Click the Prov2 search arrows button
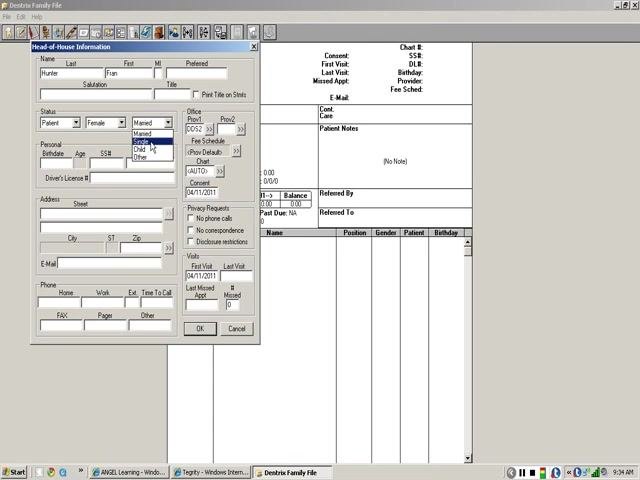This screenshot has height=480, width=640. click(x=241, y=129)
